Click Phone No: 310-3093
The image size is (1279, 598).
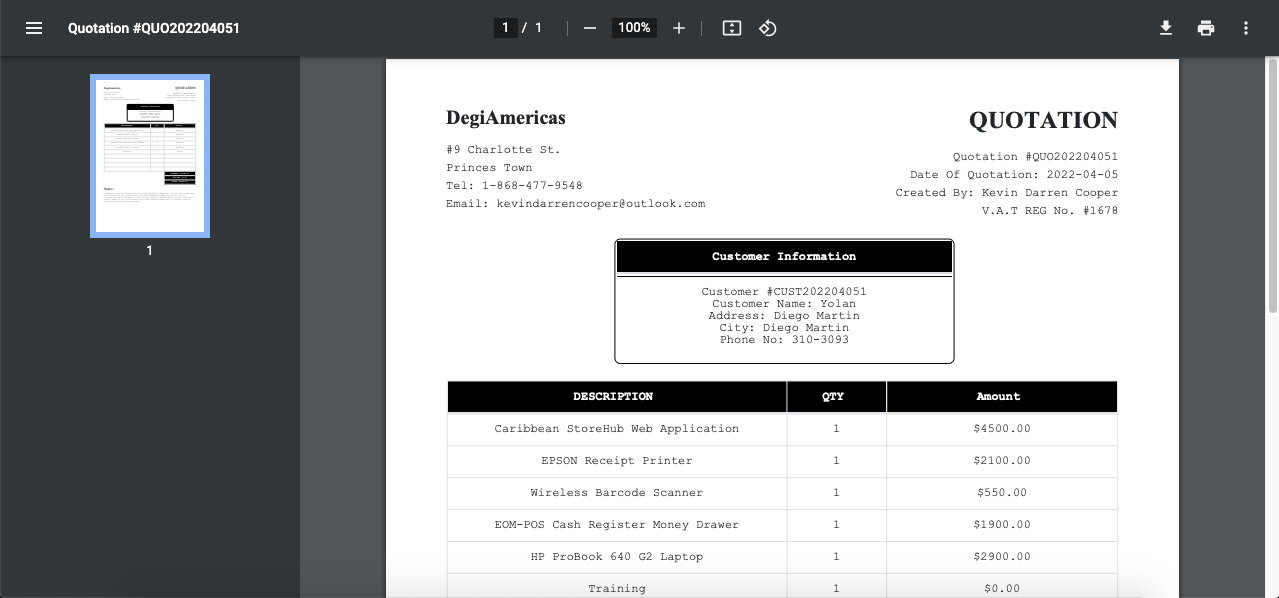click(784, 340)
